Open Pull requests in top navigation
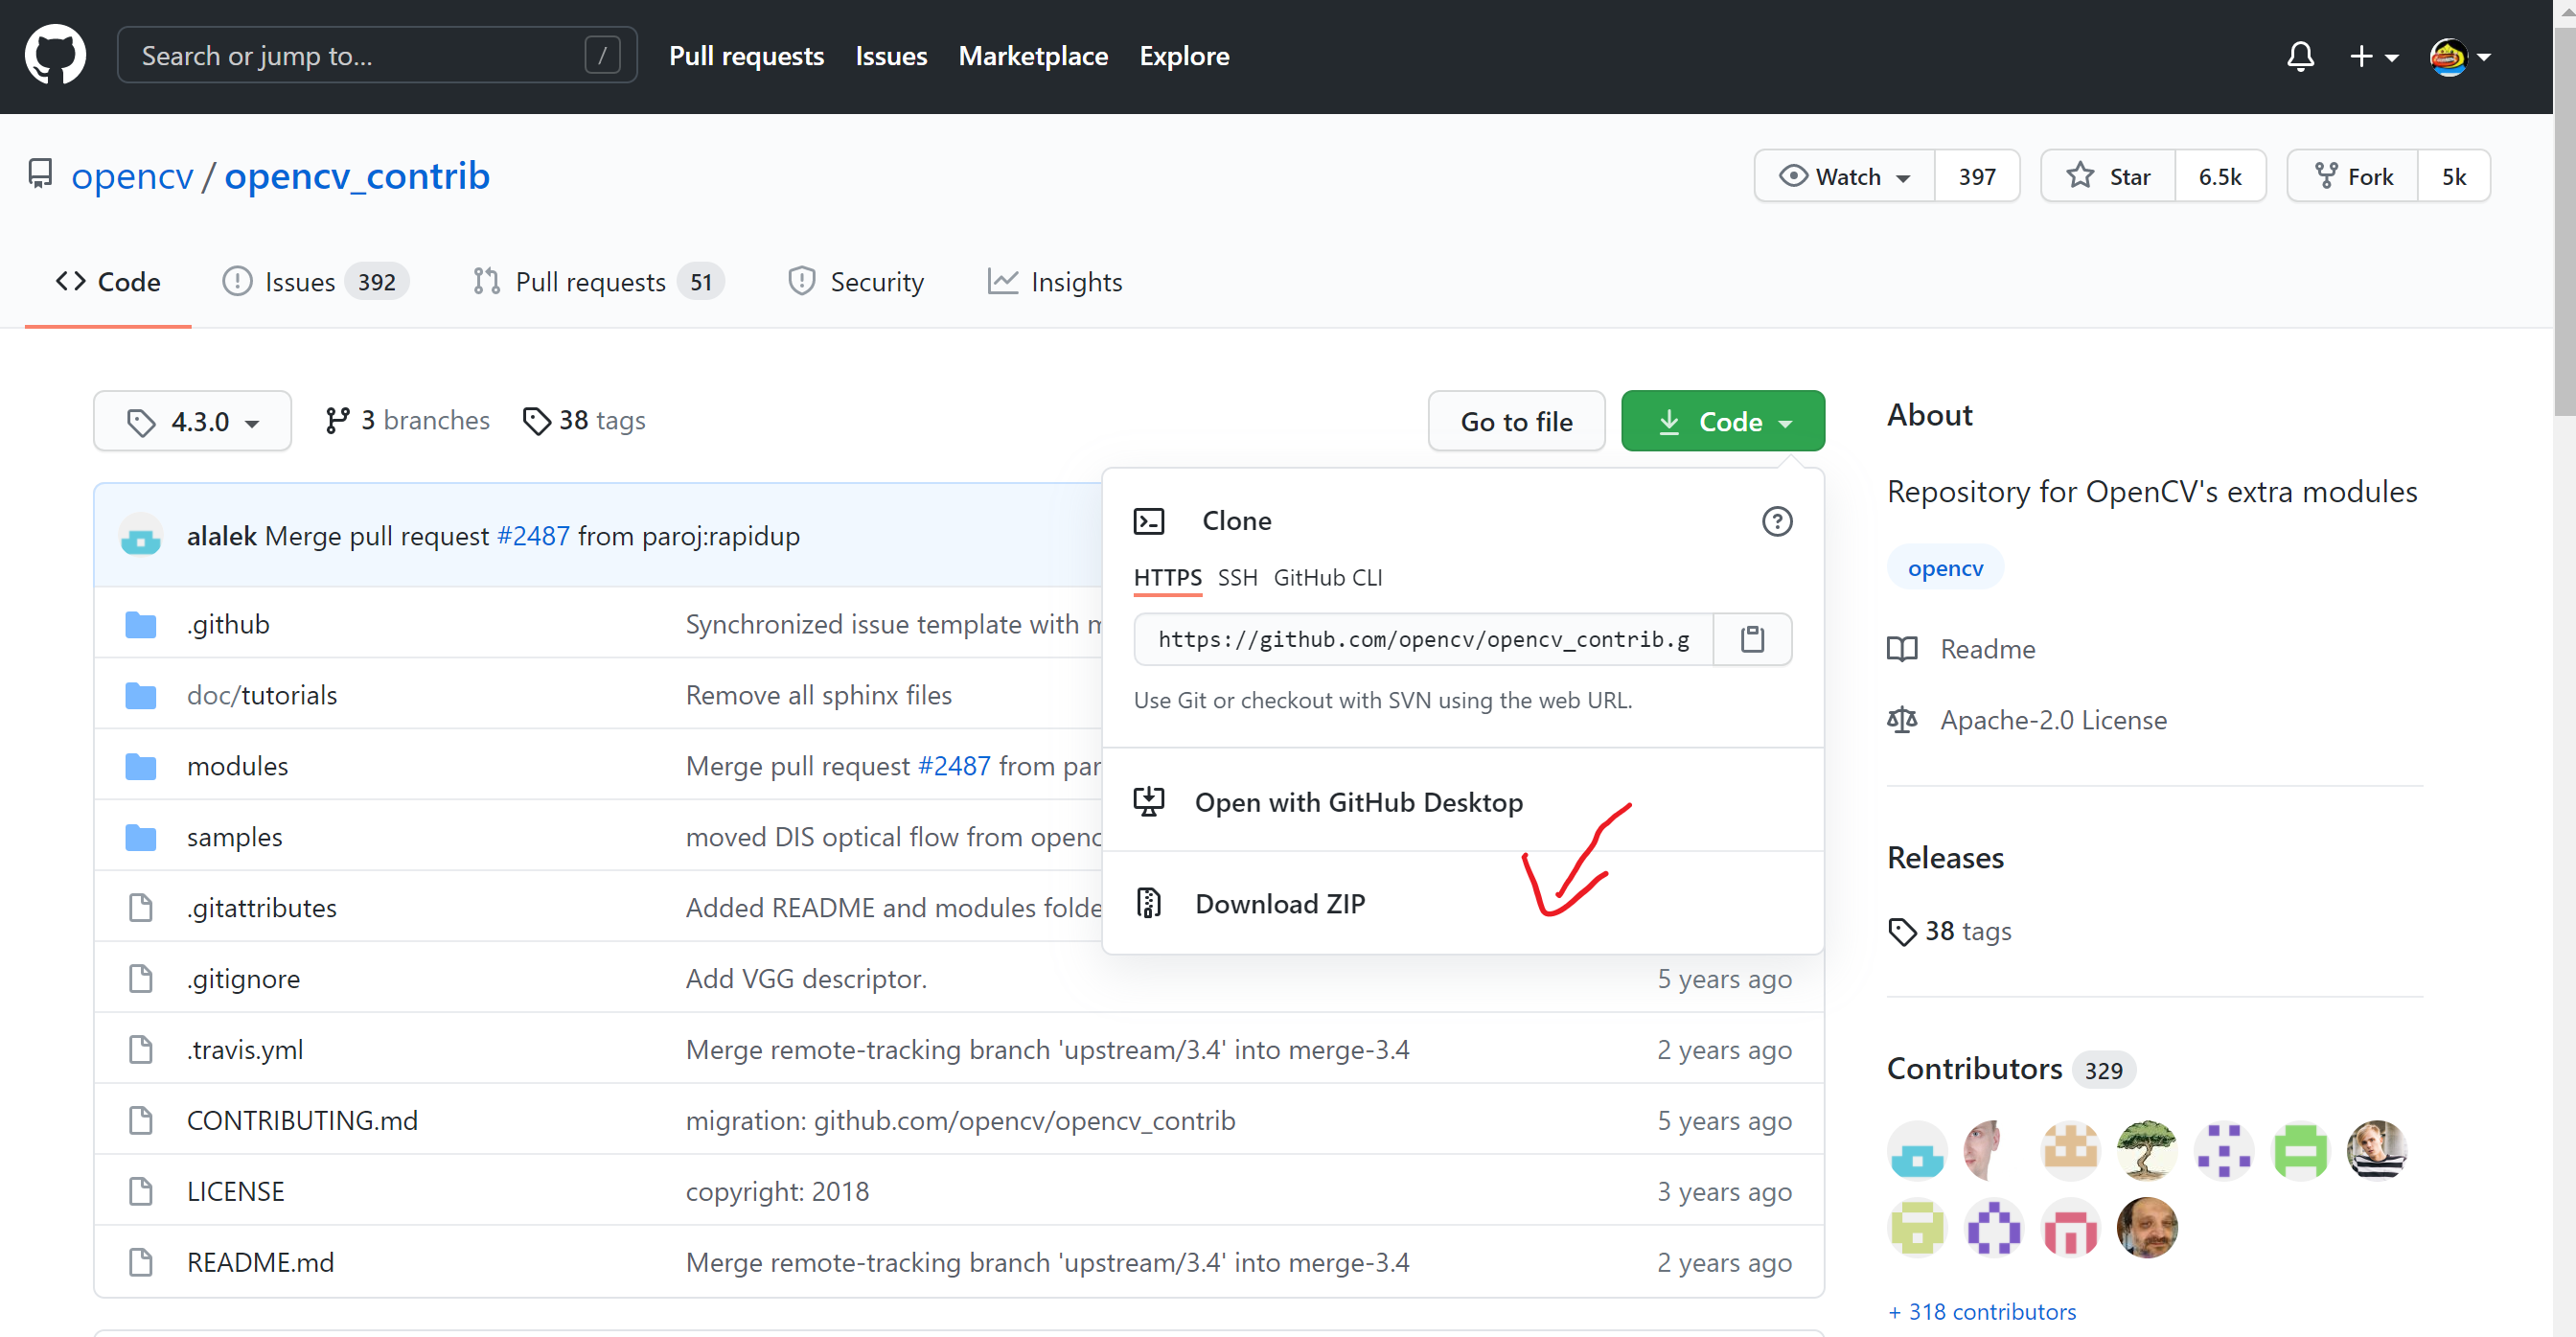This screenshot has width=2576, height=1337. (746, 56)
